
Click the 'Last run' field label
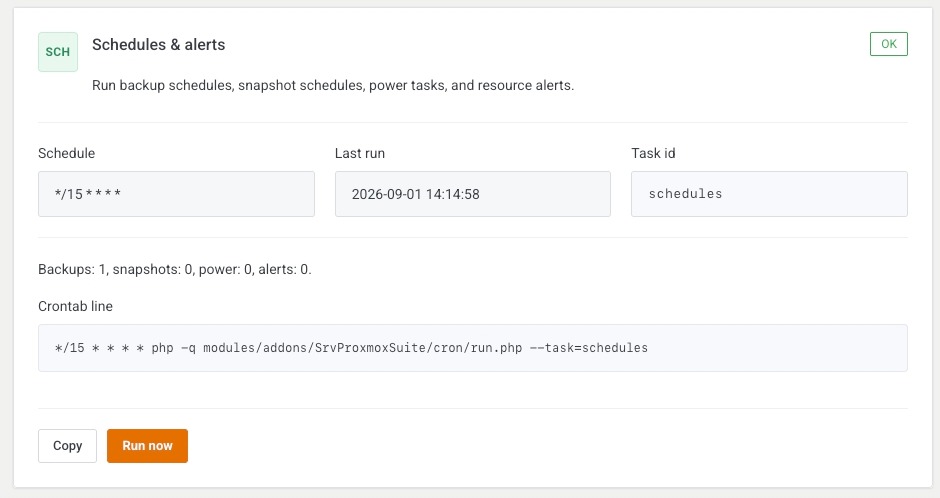coord(360,153)
